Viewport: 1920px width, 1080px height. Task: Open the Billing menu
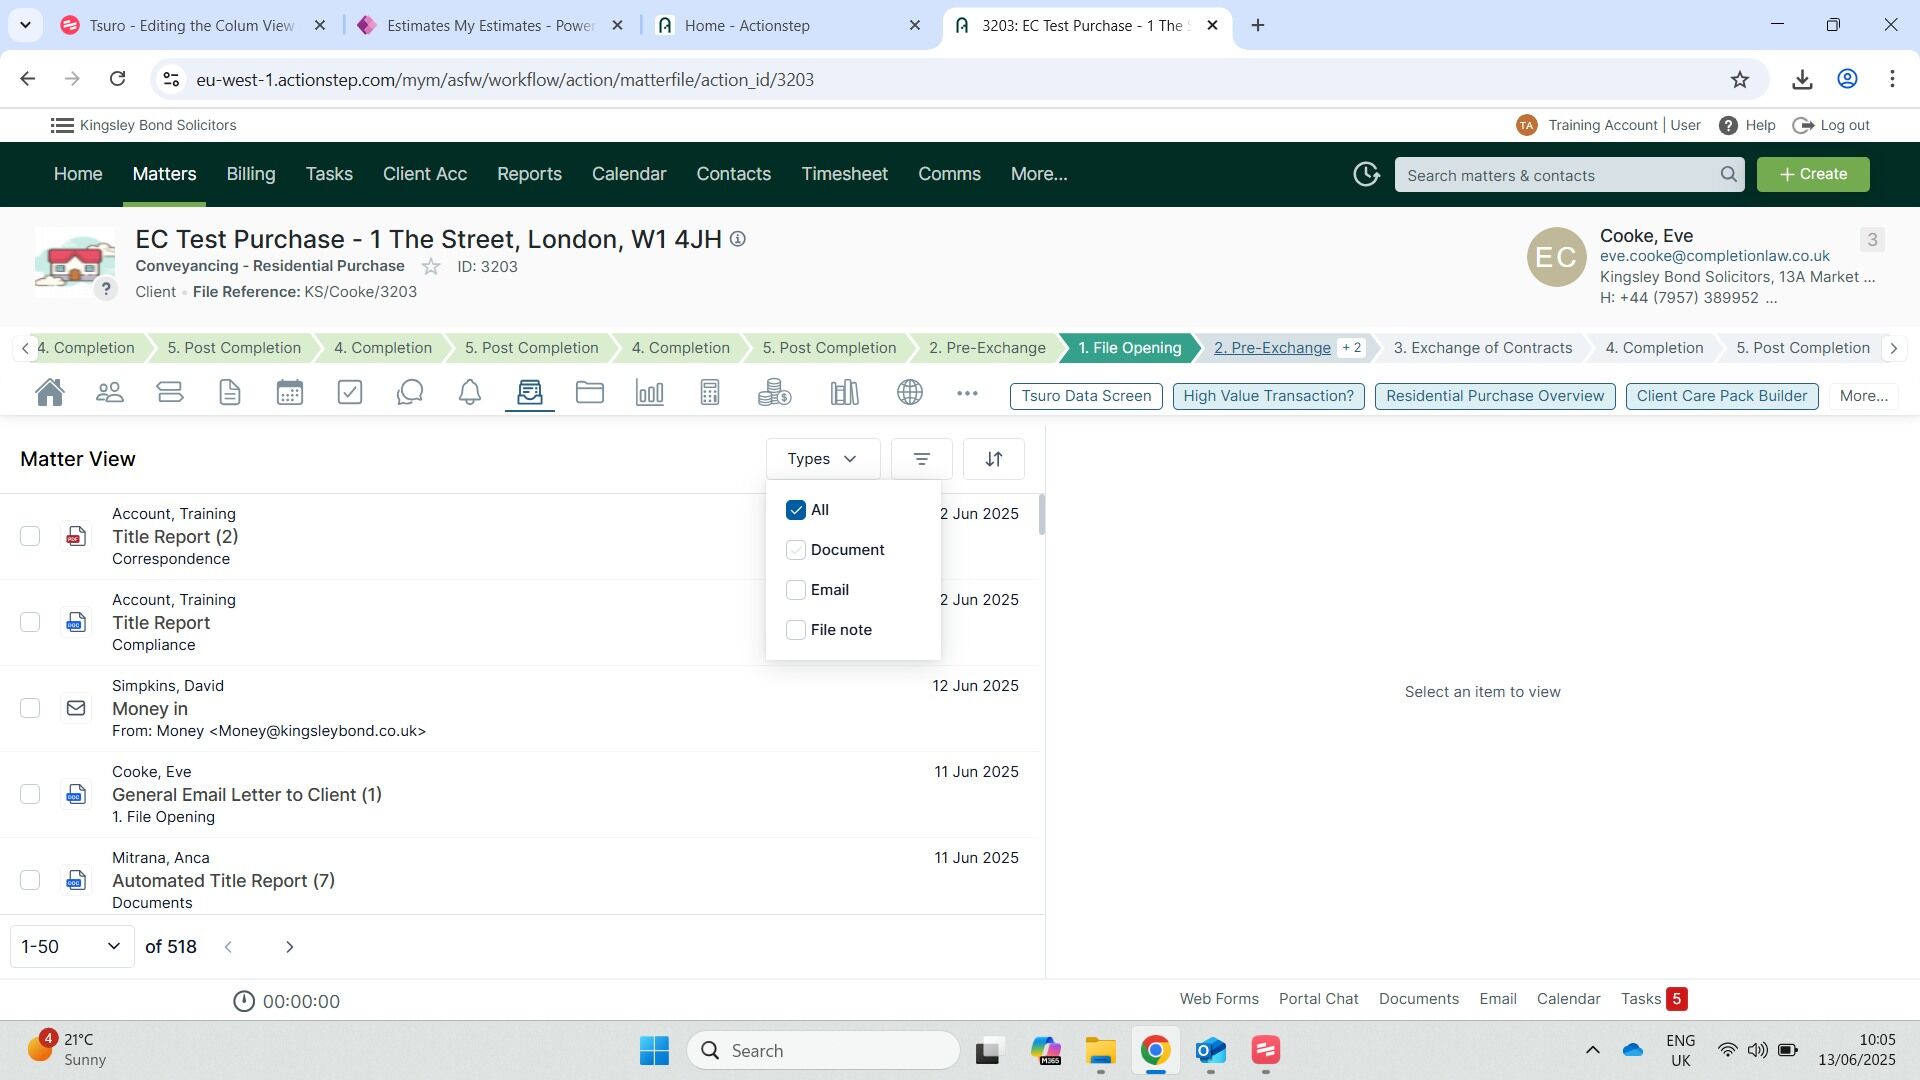click(250, 174)
